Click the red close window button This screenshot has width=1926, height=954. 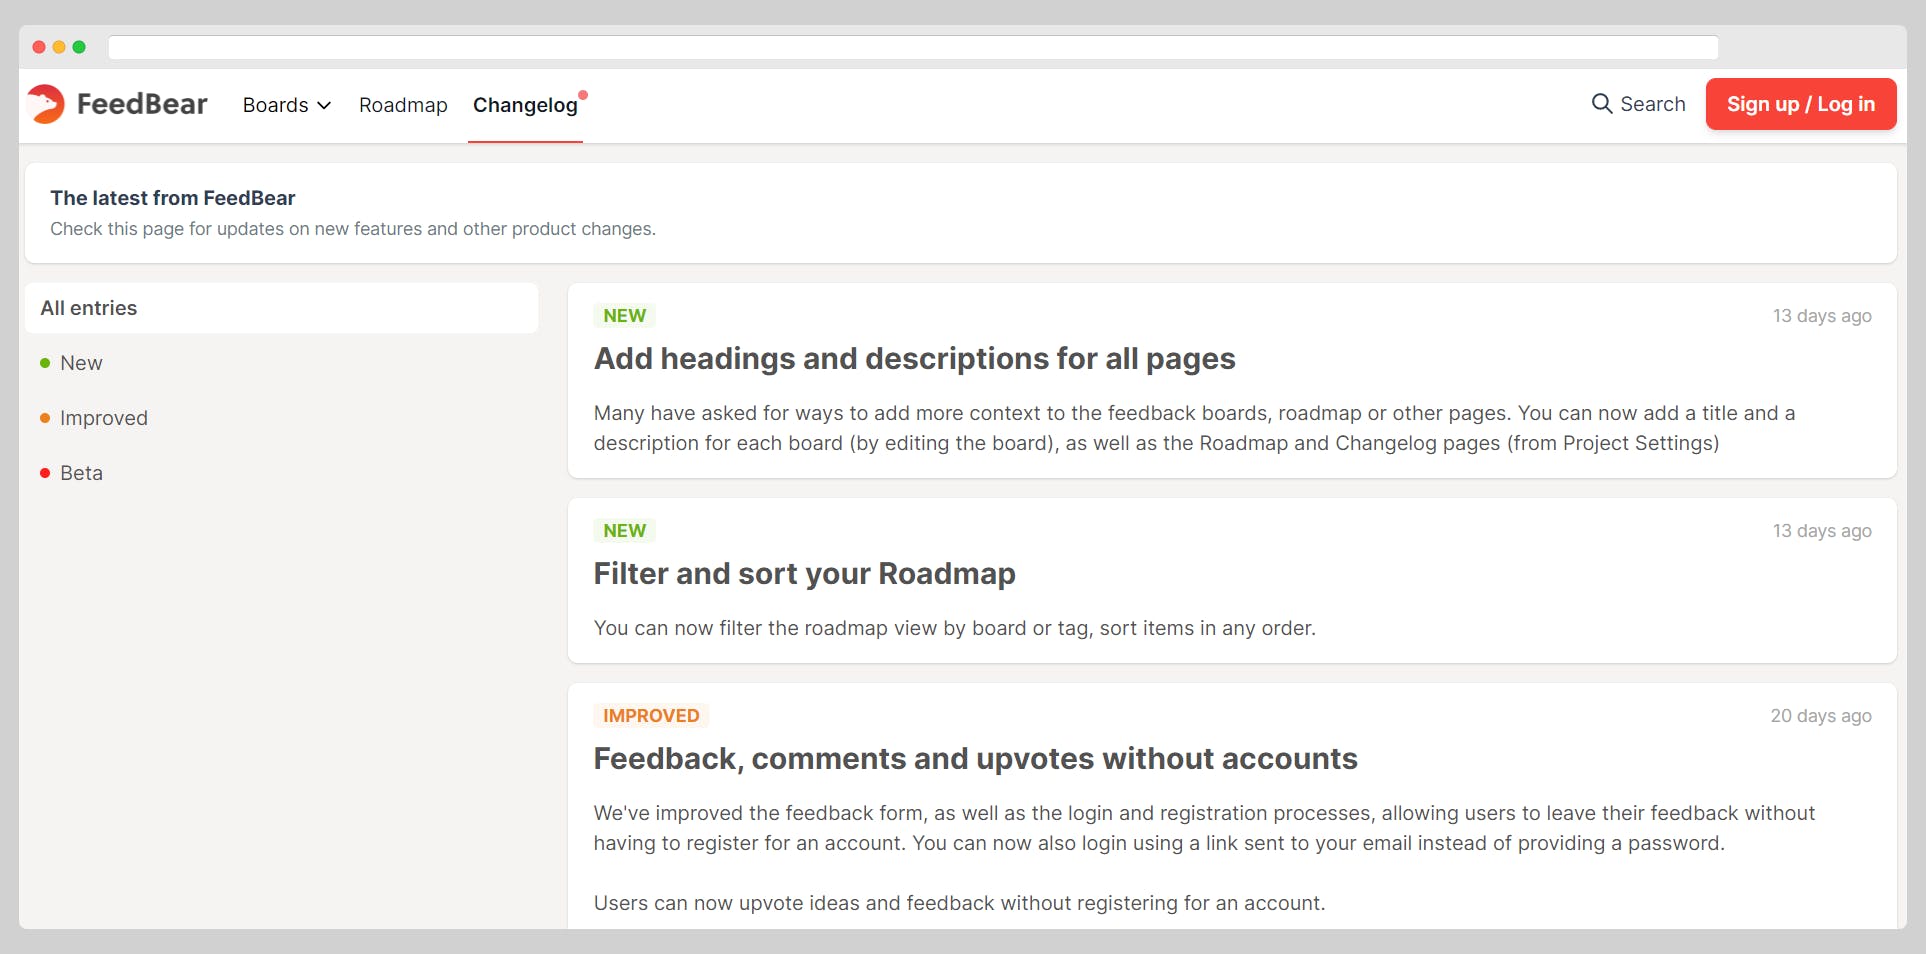click(x=39, y=47)
